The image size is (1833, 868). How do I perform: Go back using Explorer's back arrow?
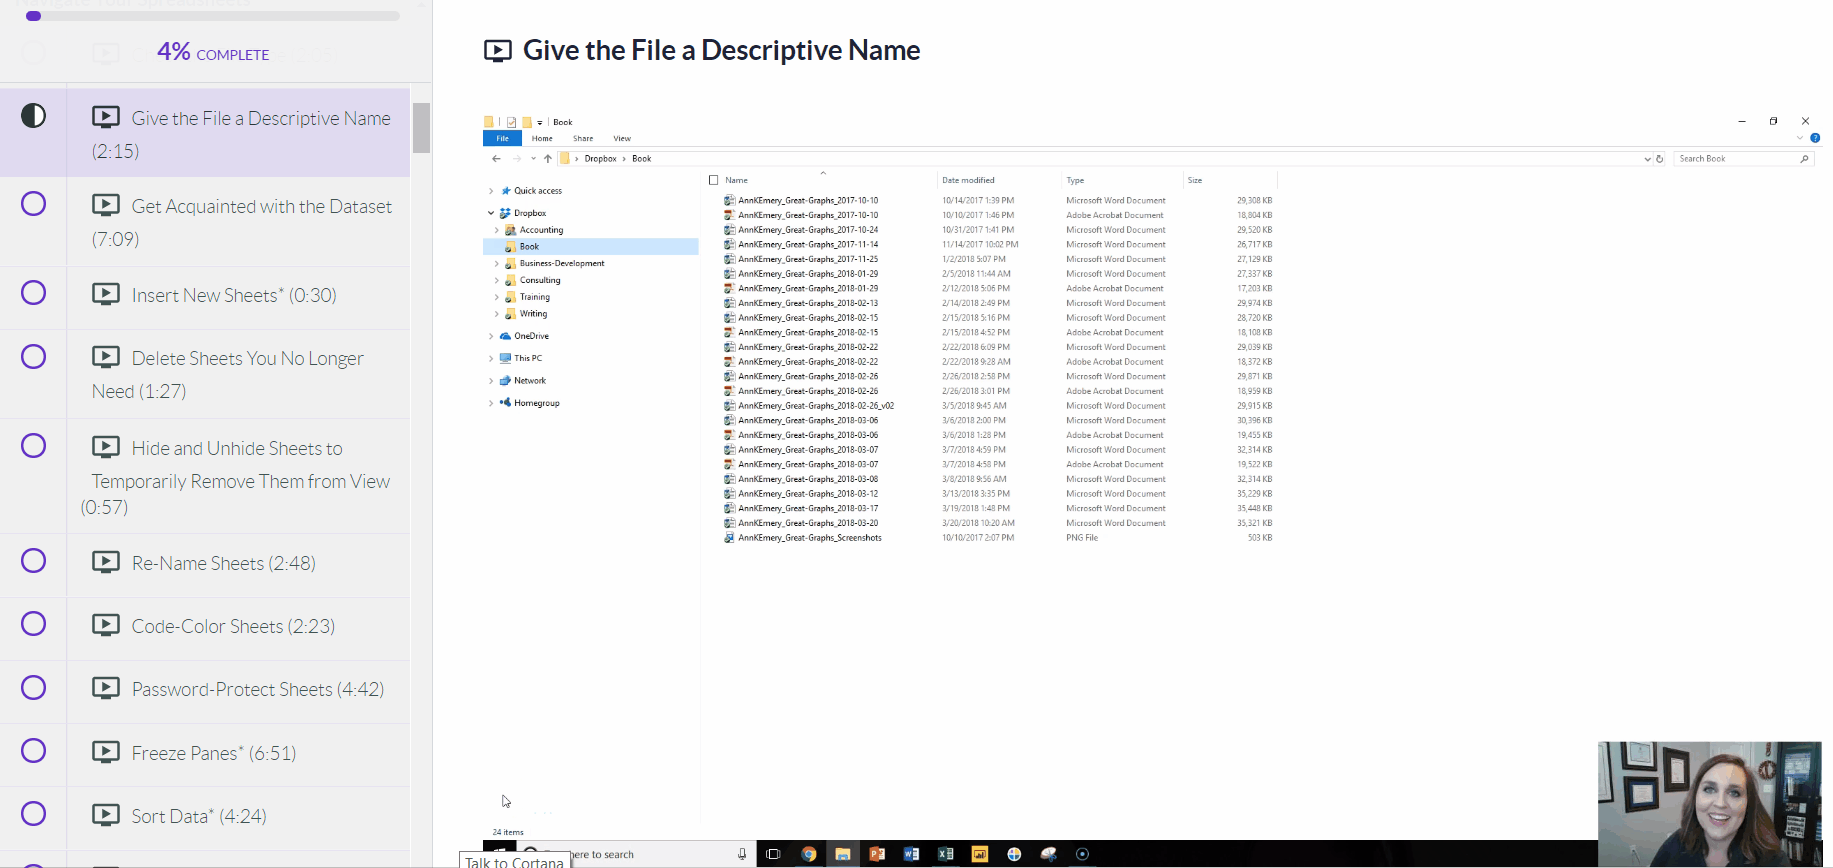coord(496,159)
